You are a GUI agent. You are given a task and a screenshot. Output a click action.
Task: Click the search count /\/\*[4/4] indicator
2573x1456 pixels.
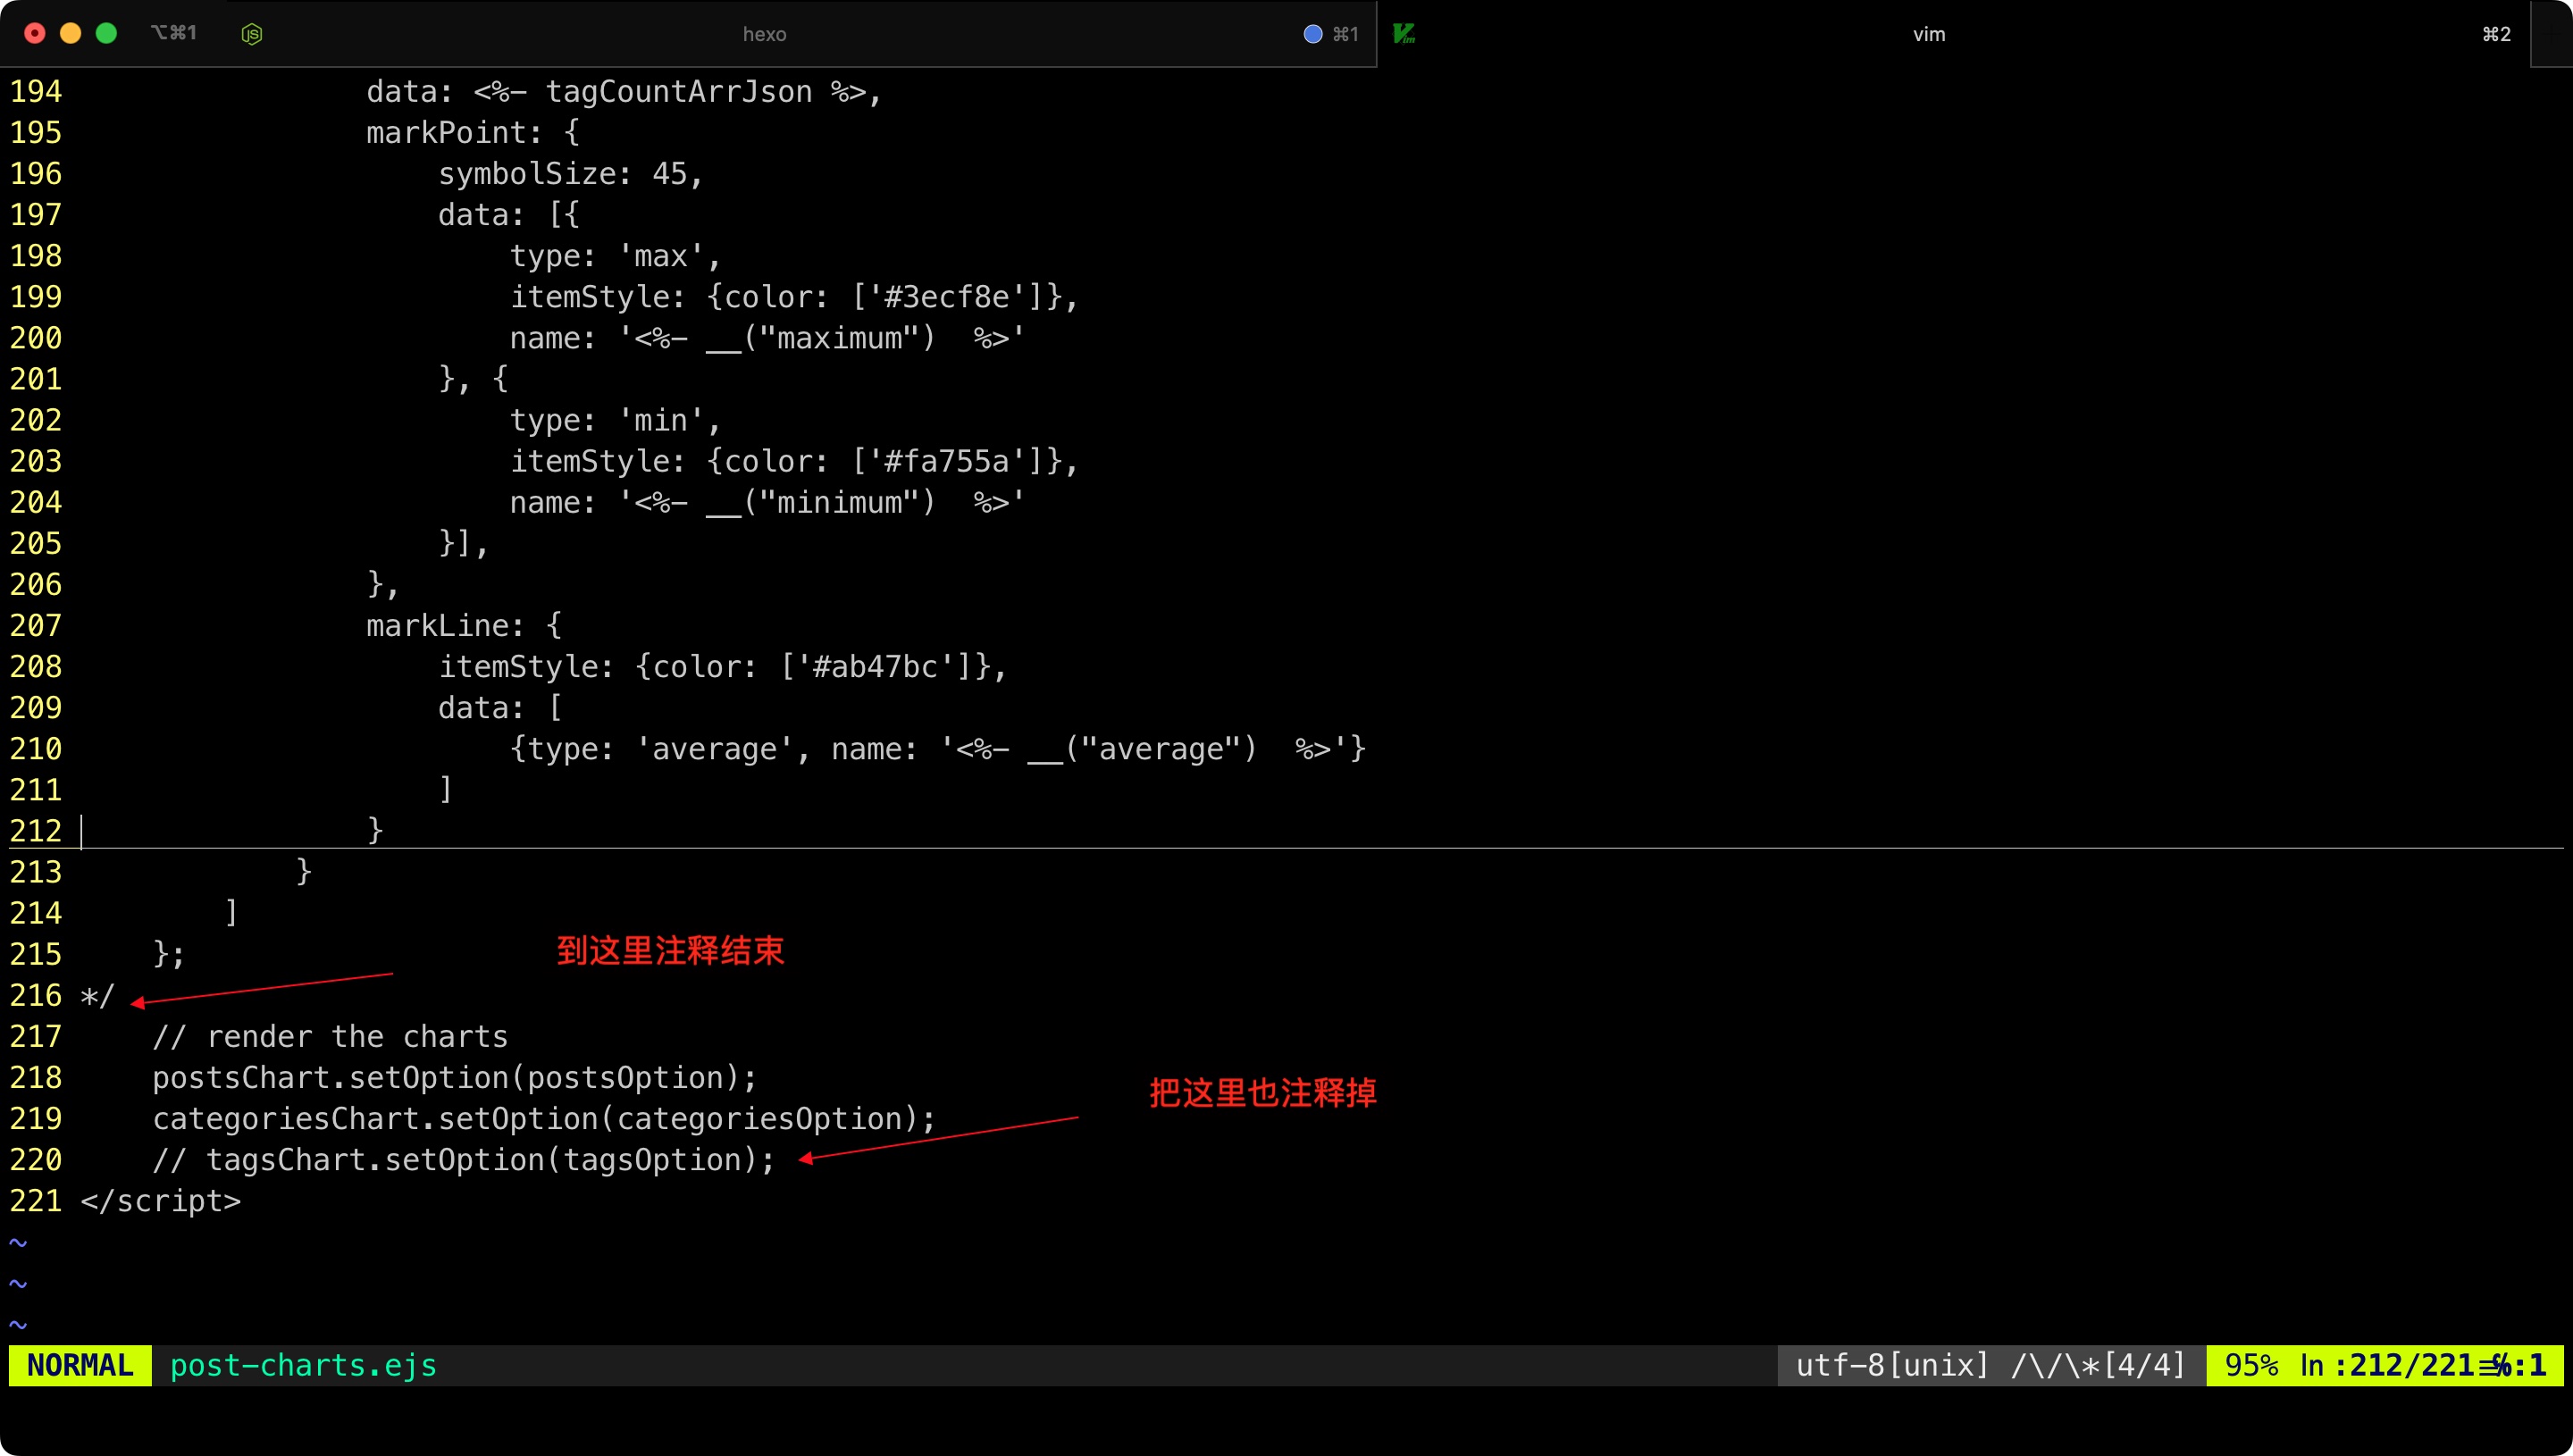pyautogui.click(x=2098, y=1365)
